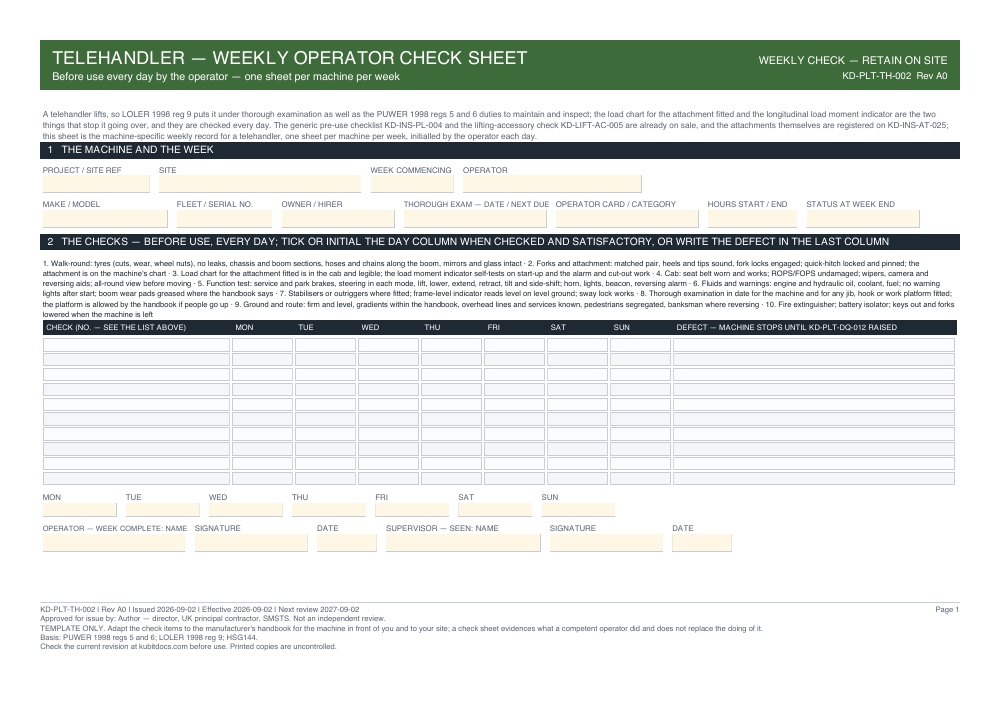
Task: Click the last row CHECK cell
Action: click(x=136, y=478)
